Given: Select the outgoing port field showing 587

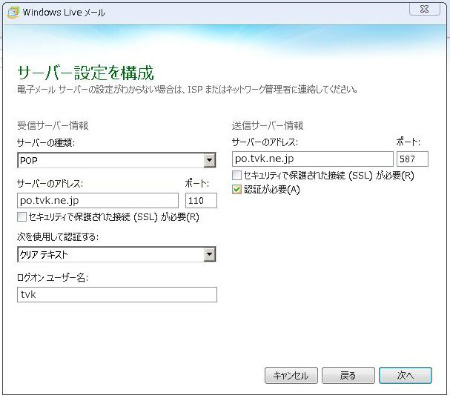Looking at the screenshot, I should pyautogui.click(x=412, y=159).
